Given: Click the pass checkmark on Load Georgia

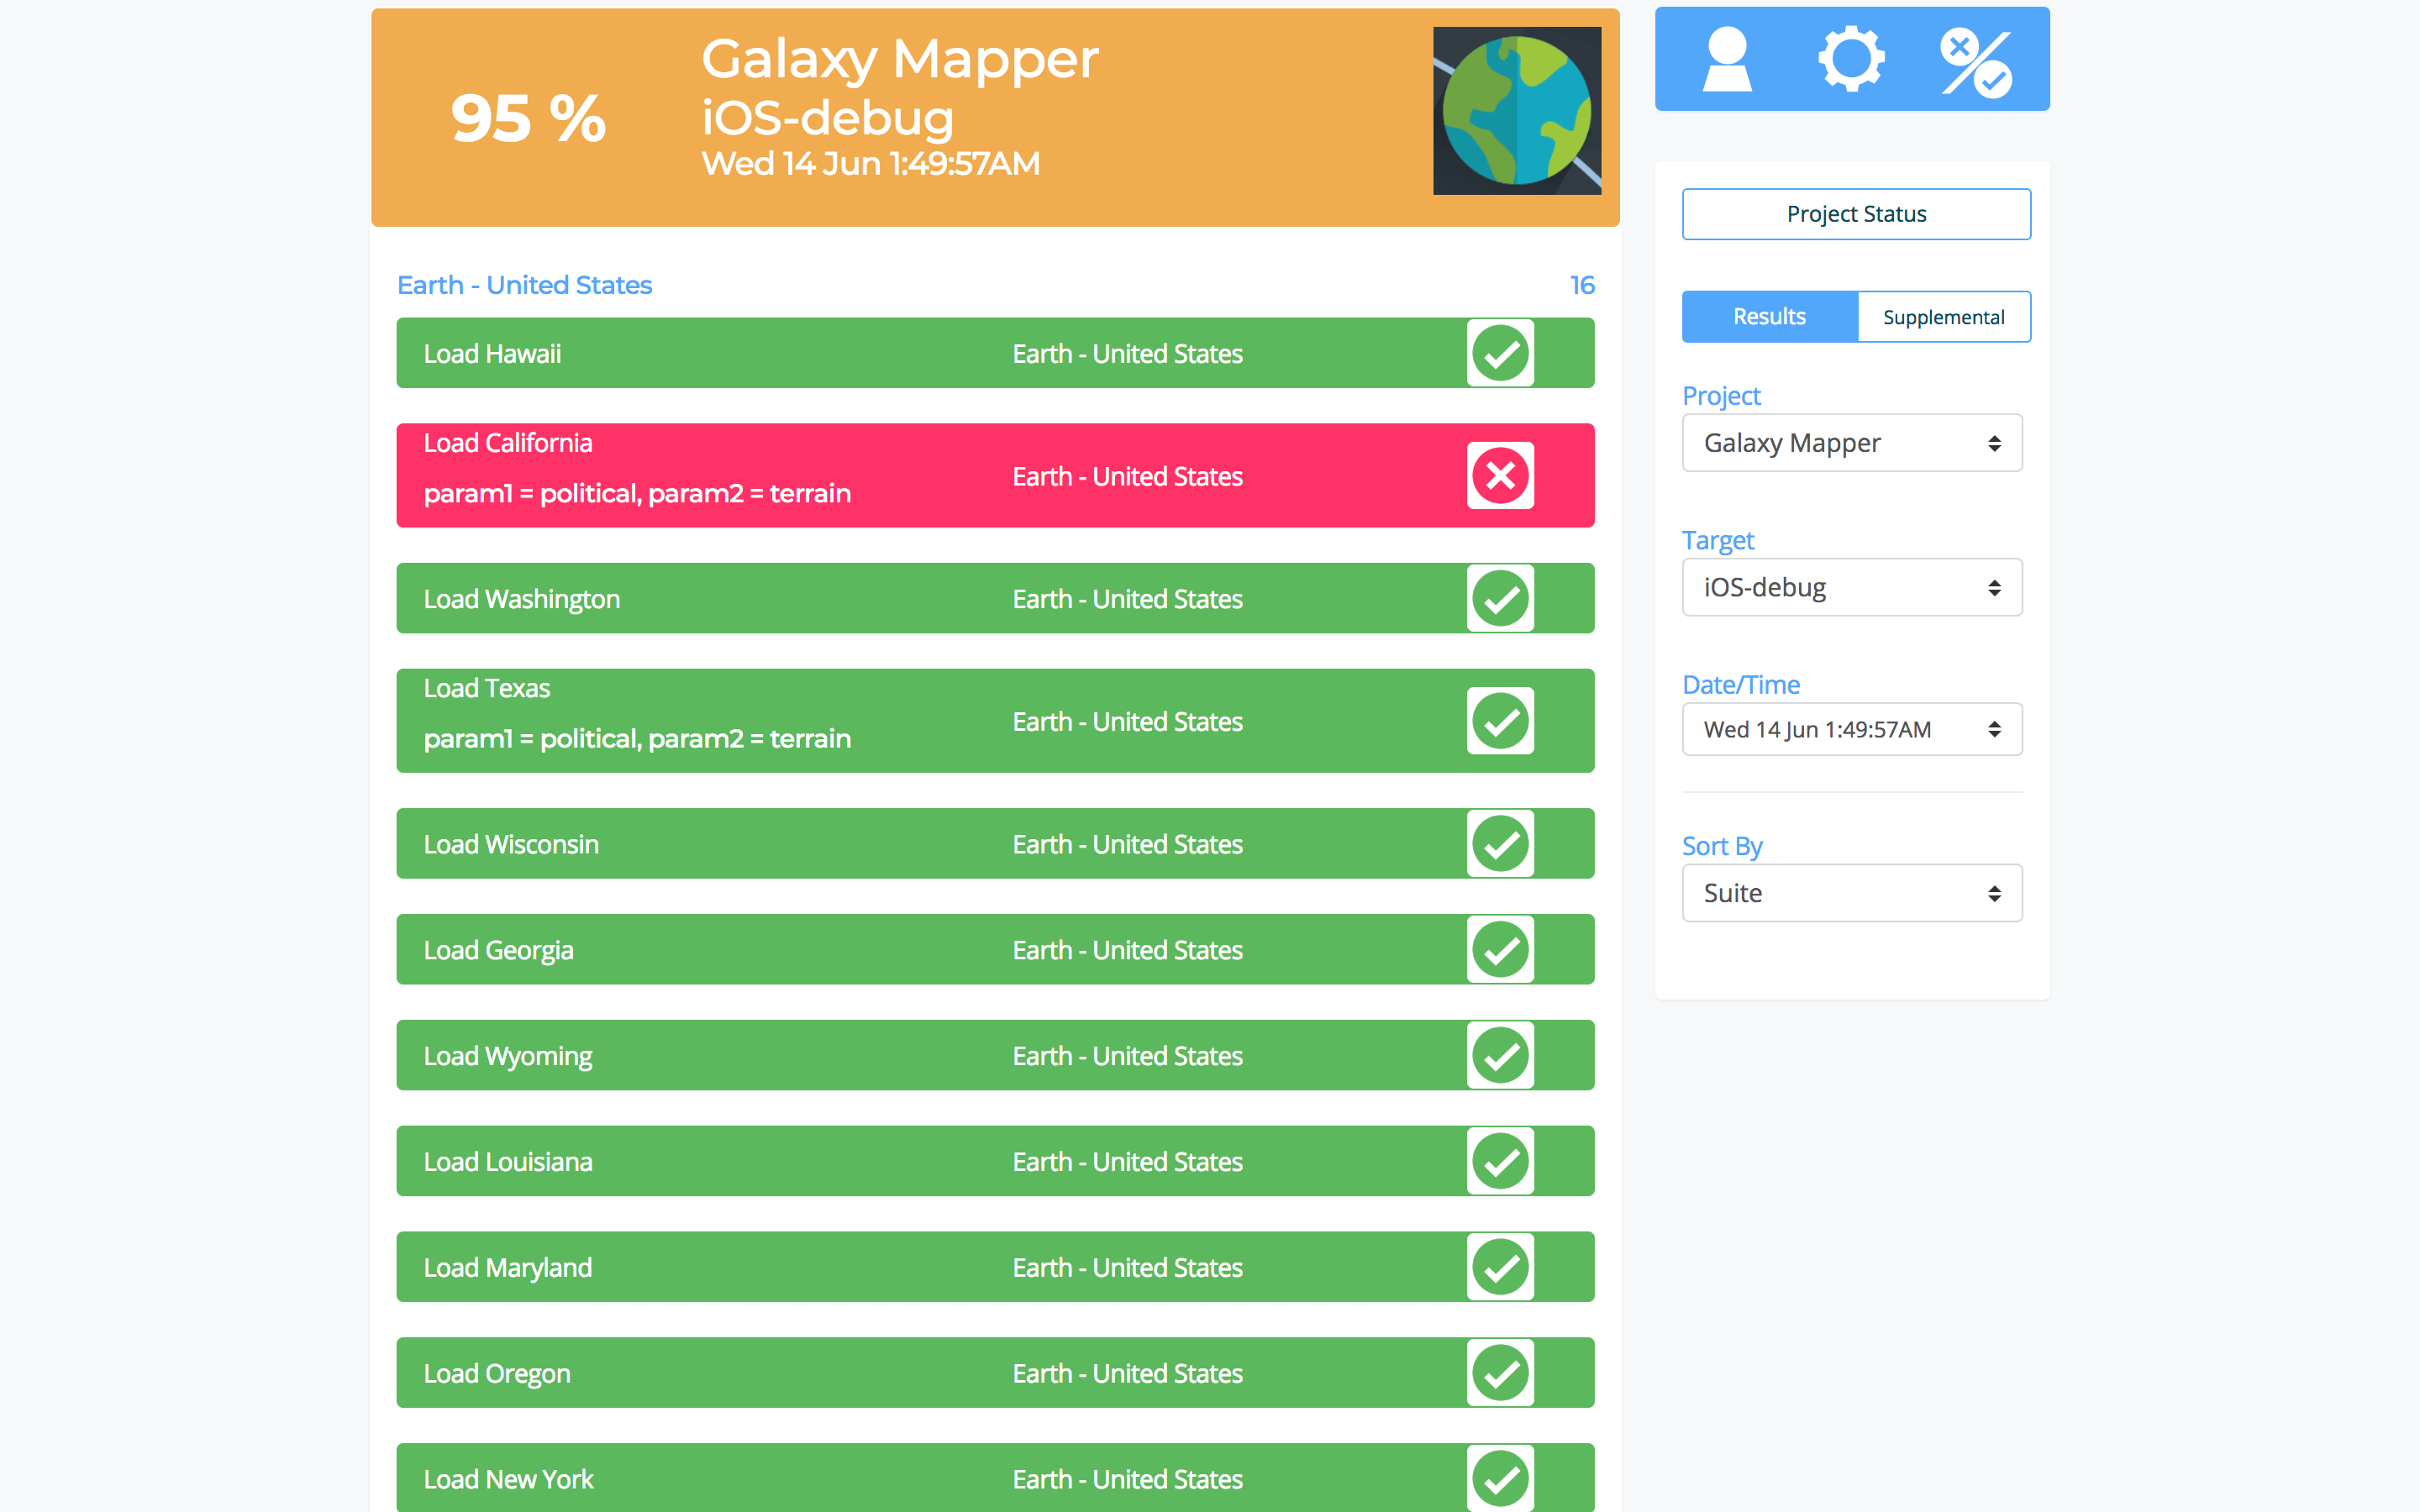Looking at the screenshot, I should click(x=1500, y=949).
